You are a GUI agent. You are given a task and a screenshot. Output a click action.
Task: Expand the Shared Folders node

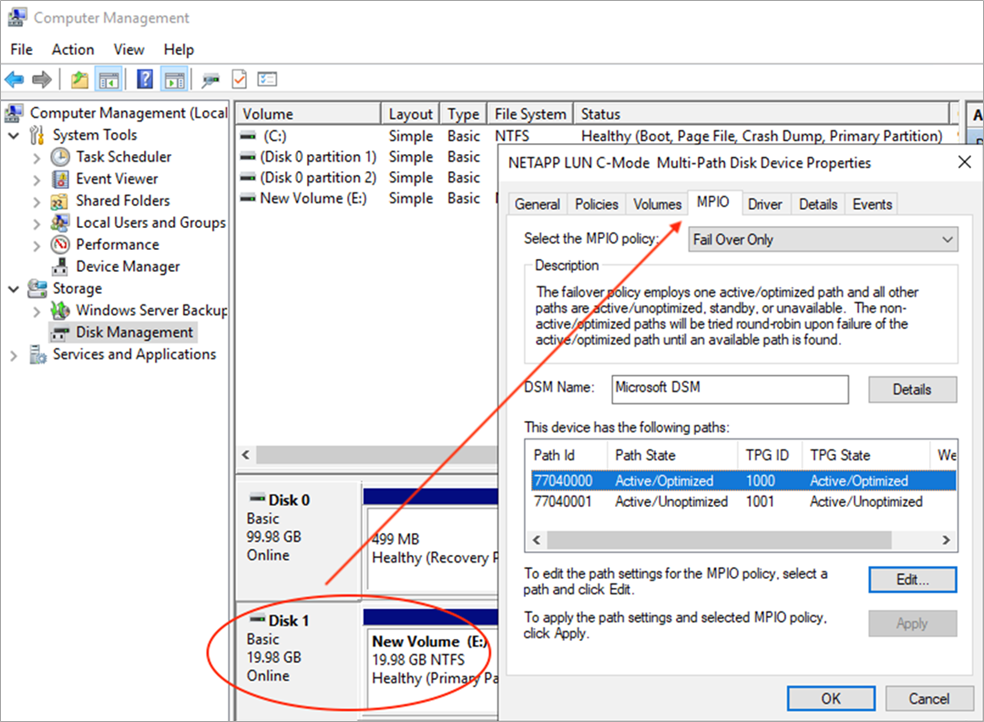point(37,202)
